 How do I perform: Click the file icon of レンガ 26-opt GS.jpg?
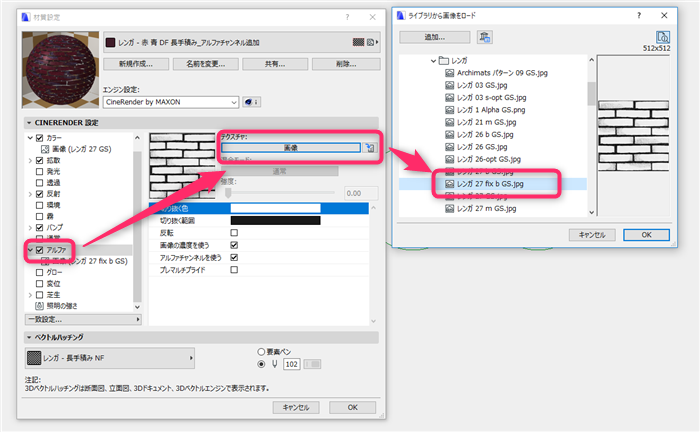[x=450, y=159]
